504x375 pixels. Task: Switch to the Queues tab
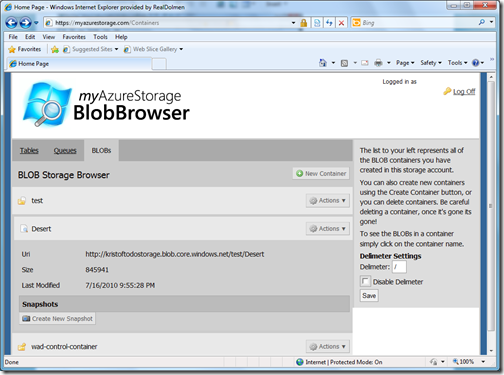[65, 151]
